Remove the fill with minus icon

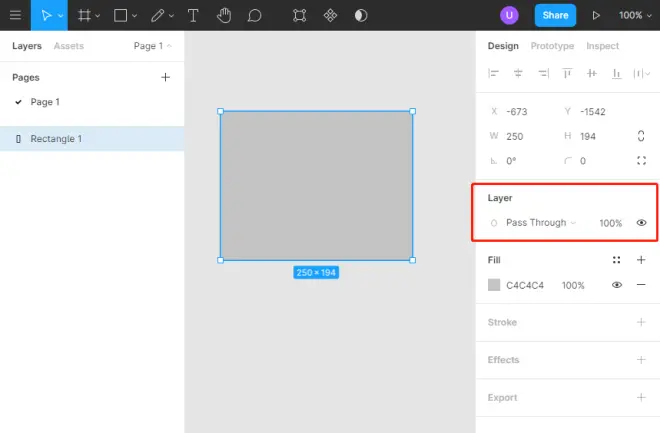point(641,285)
